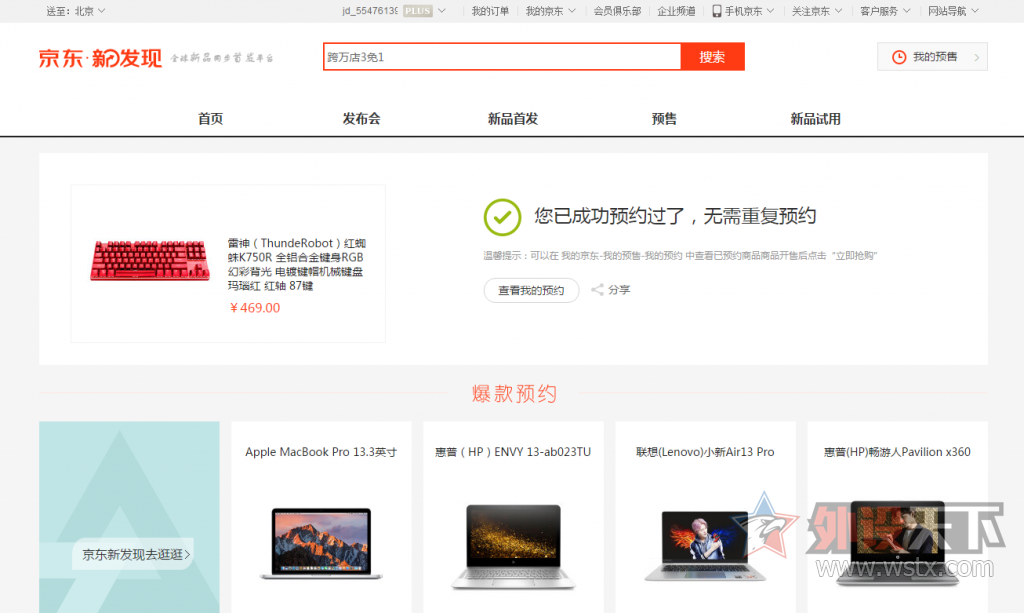Expand the 送至:北京 location dropdown
Viewport: 1024px width, 613px height.
76,11
